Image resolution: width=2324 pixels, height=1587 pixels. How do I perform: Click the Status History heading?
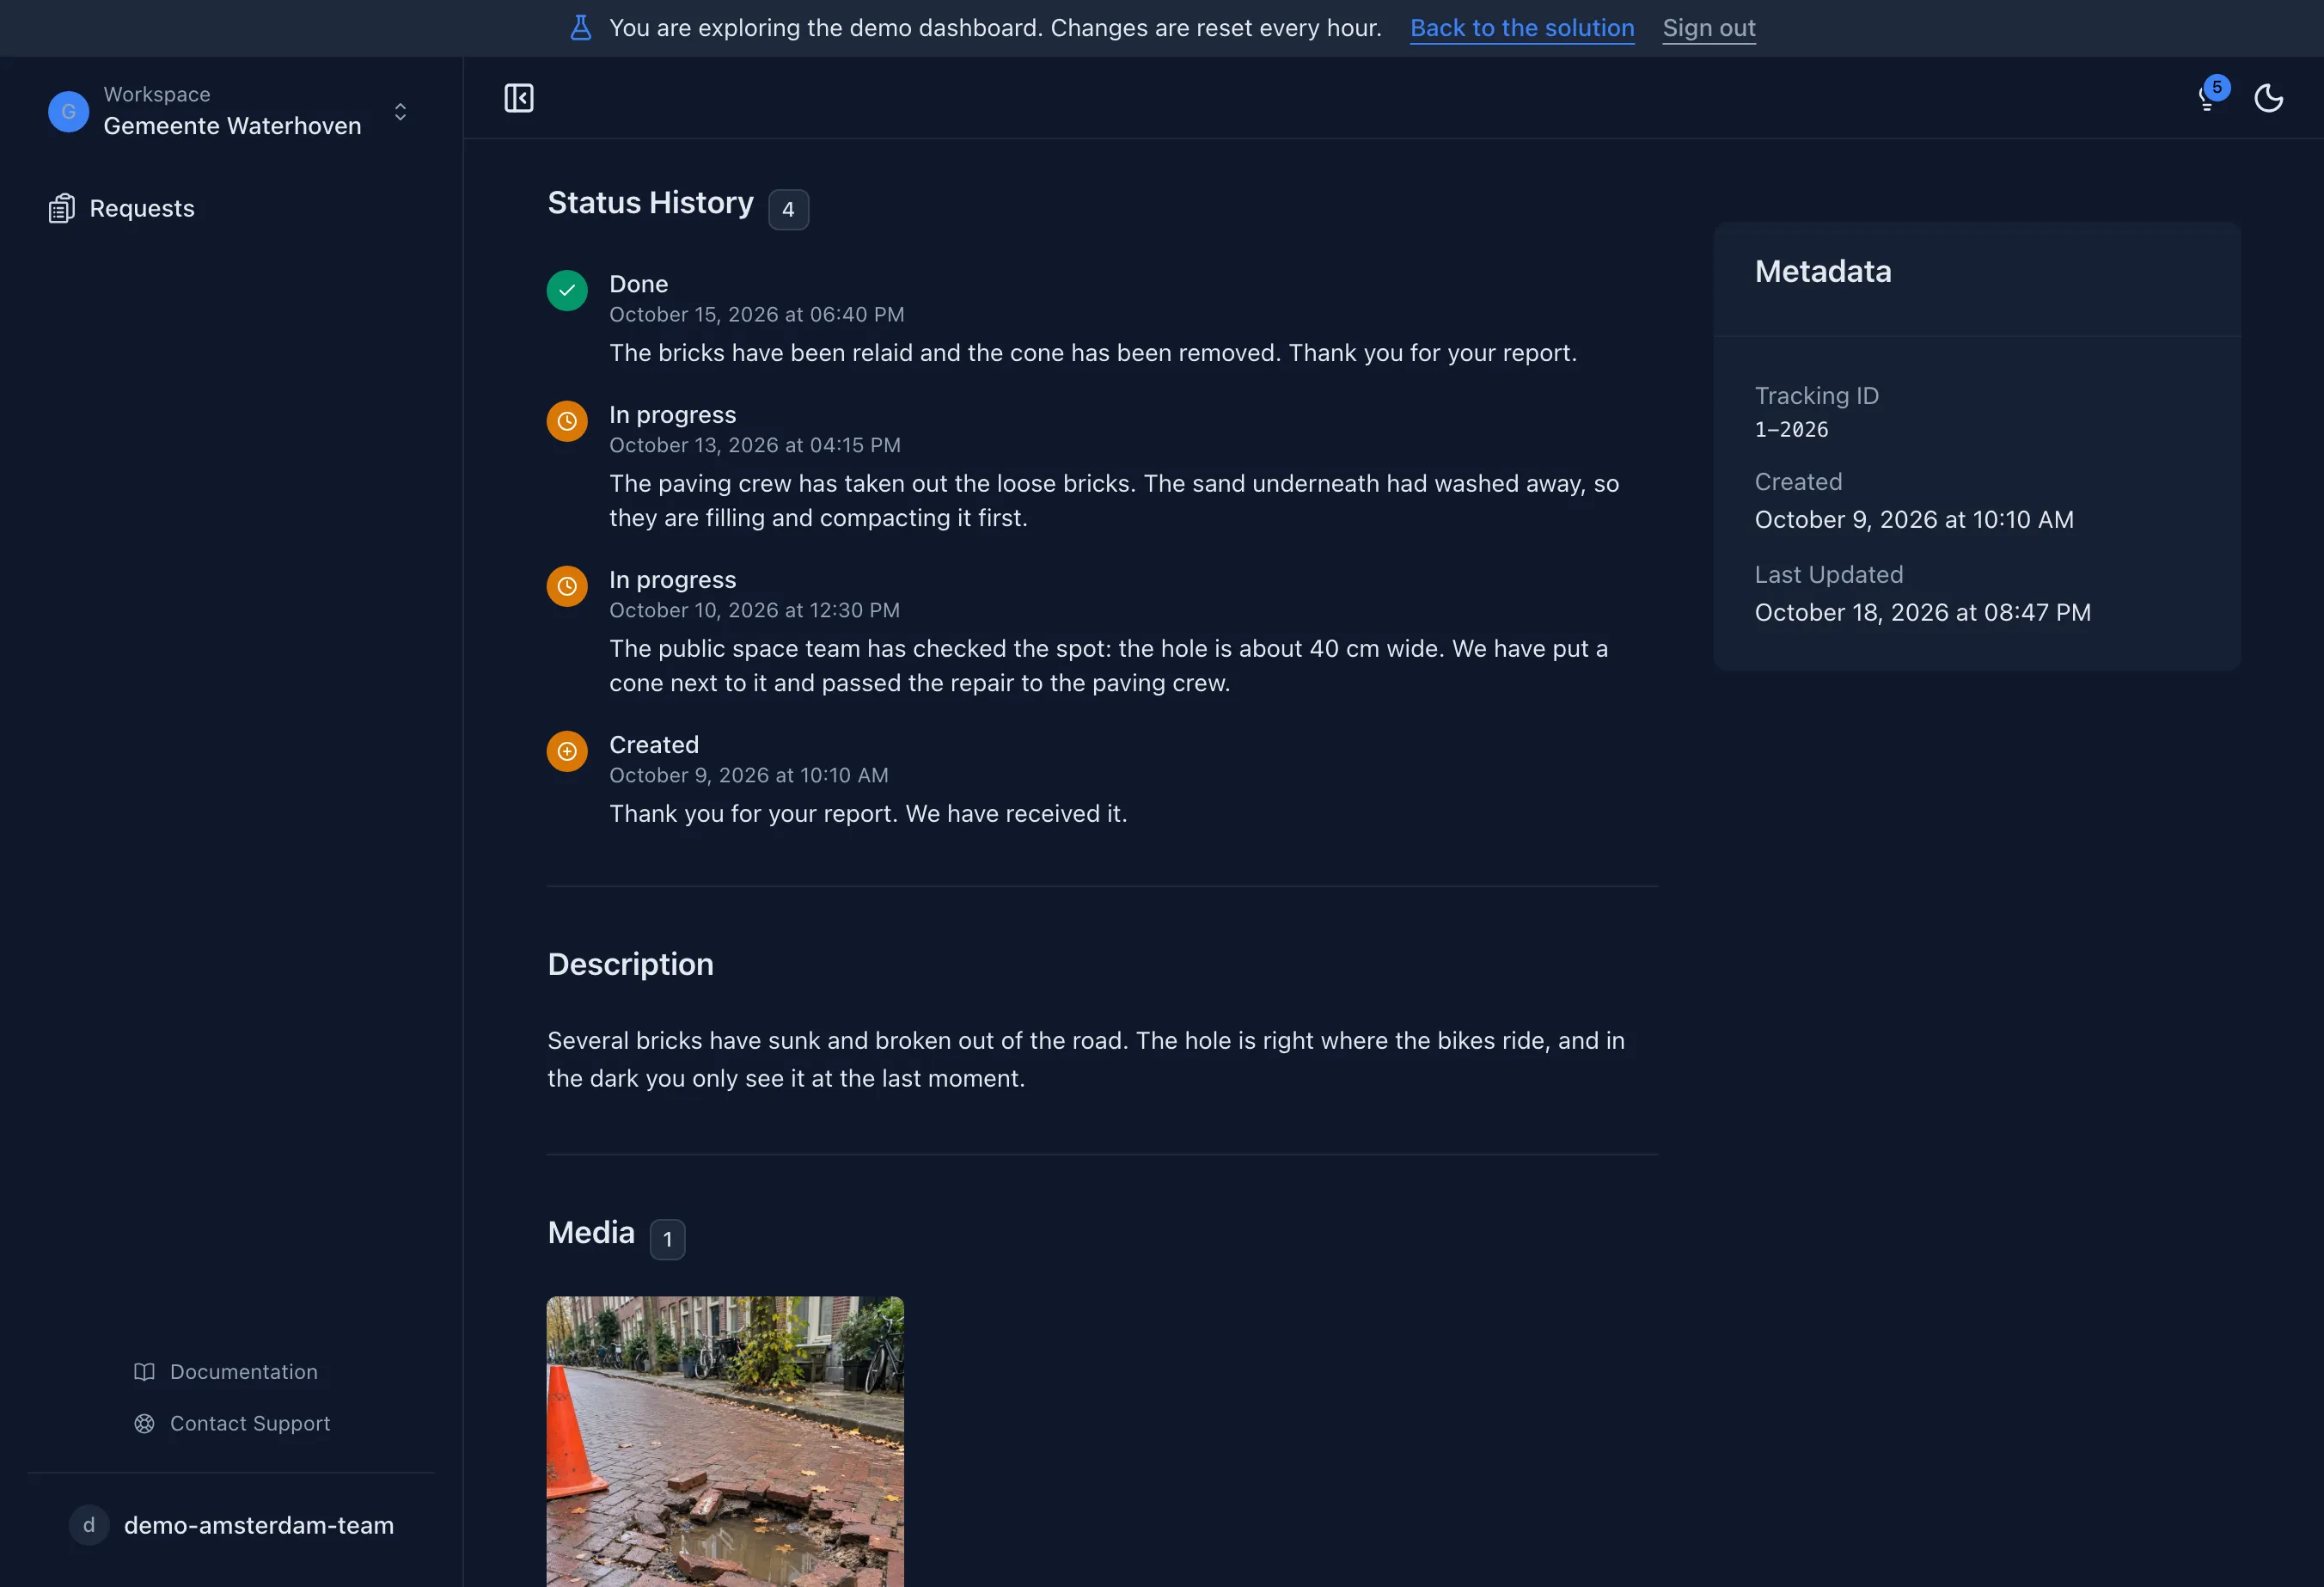(650, 203)
